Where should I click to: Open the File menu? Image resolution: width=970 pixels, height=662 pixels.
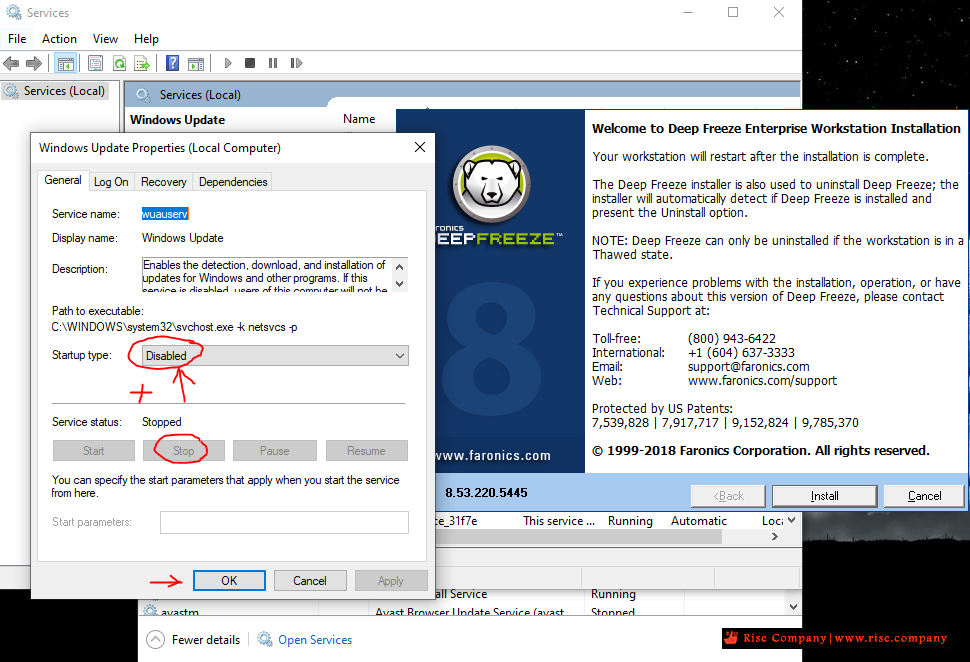[x=17, y=38]
